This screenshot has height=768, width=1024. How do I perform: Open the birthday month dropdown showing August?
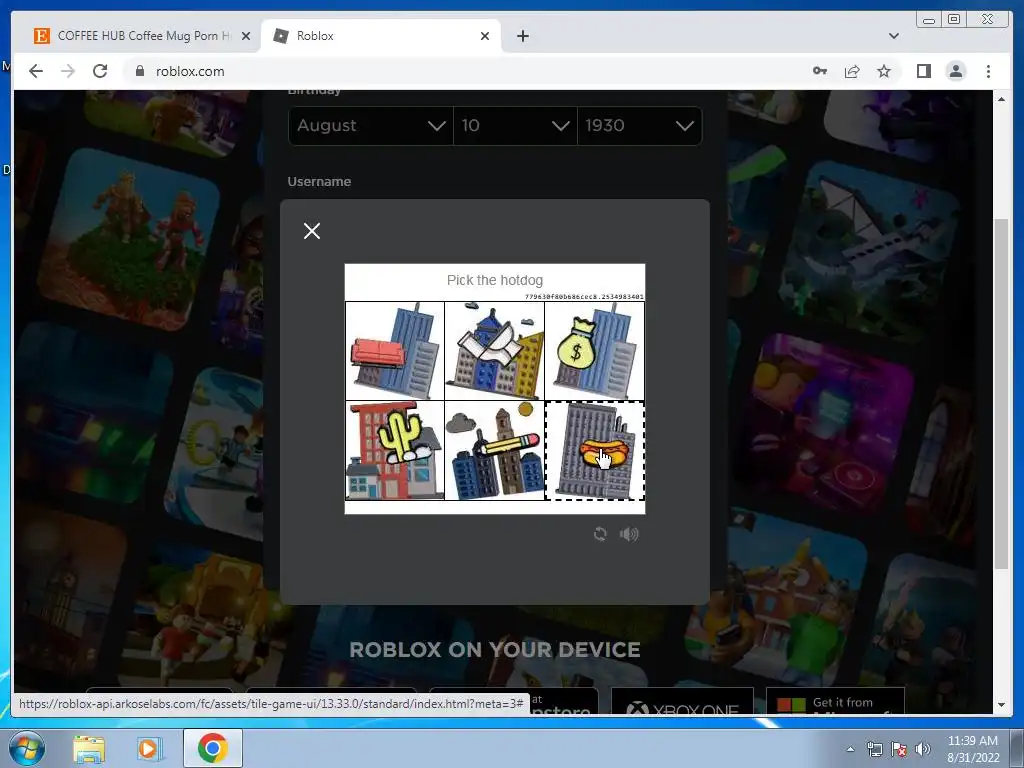[370, 125]
